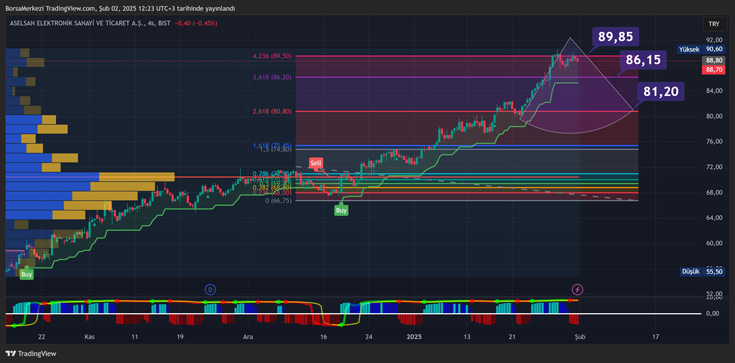The width and height of the screenshot is (735, 363).
Task: Open the dividend 'D' marker on timeline
Action: pos(210,289)
